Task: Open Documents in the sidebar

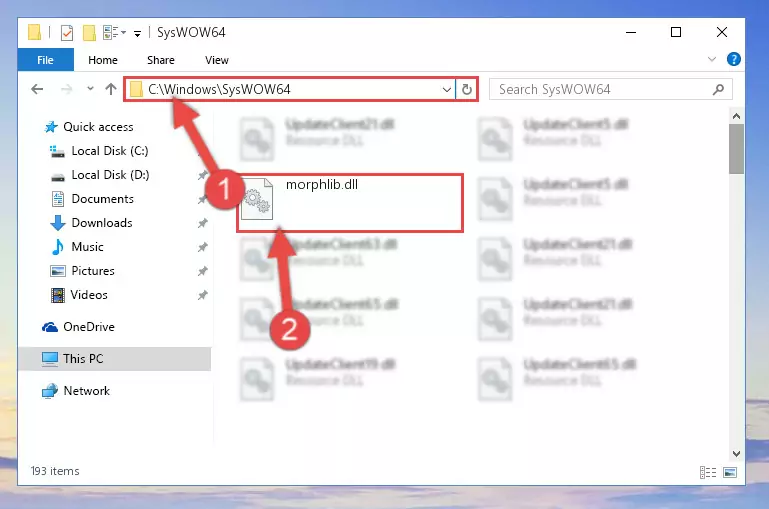Action: 92,199
